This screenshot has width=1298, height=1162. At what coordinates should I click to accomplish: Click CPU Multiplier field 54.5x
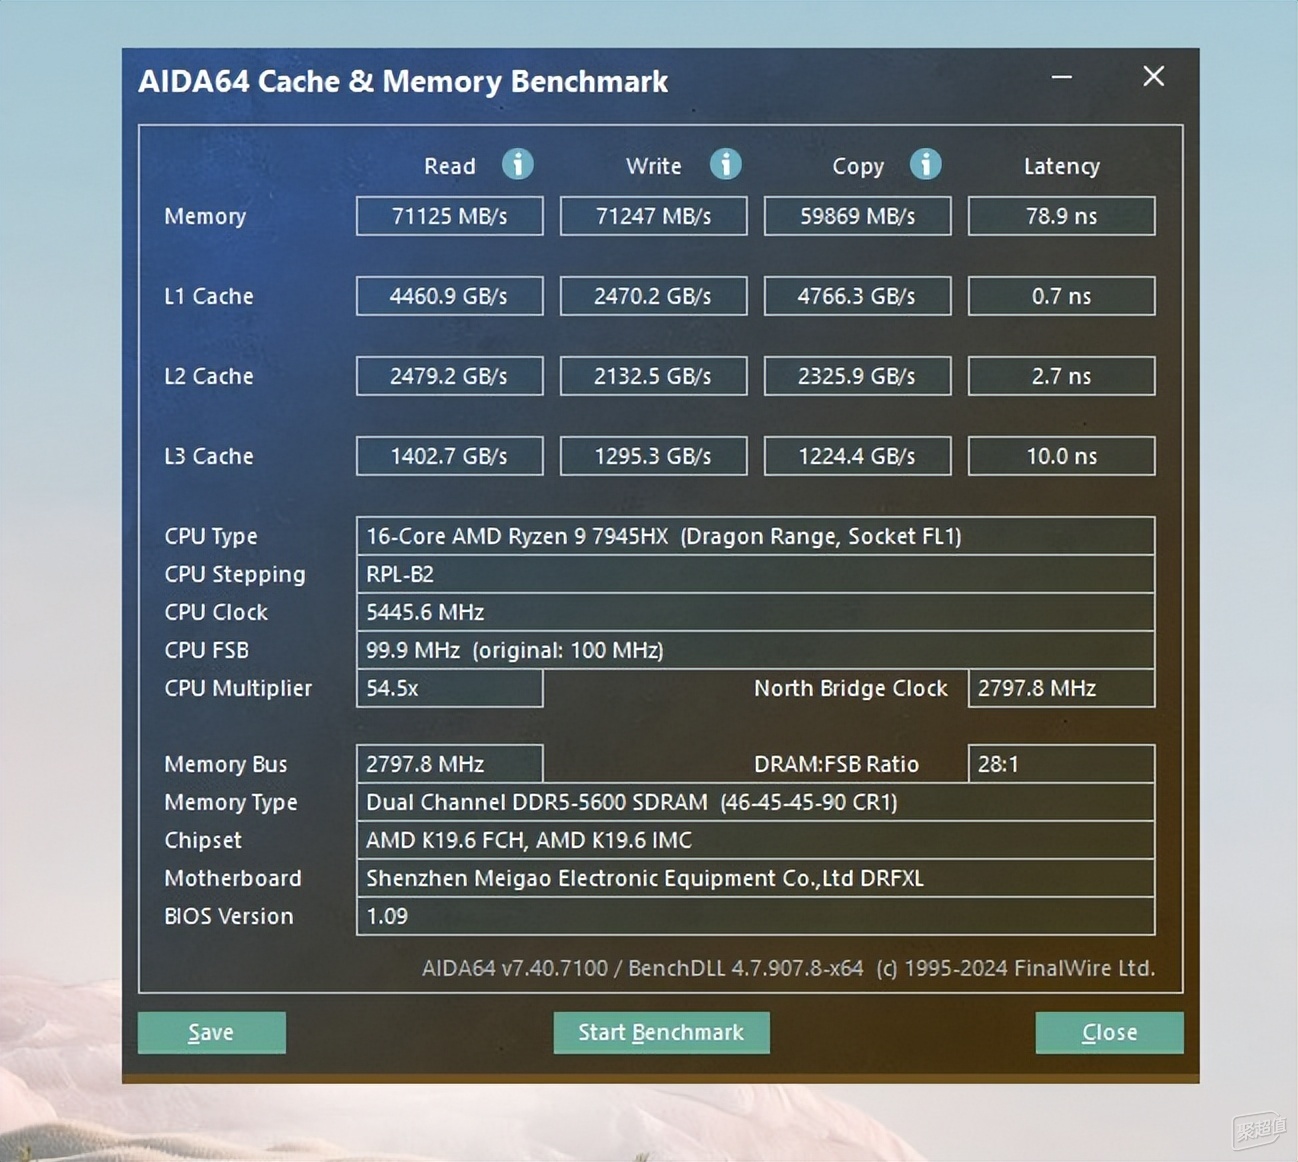[x=450, y=688]
